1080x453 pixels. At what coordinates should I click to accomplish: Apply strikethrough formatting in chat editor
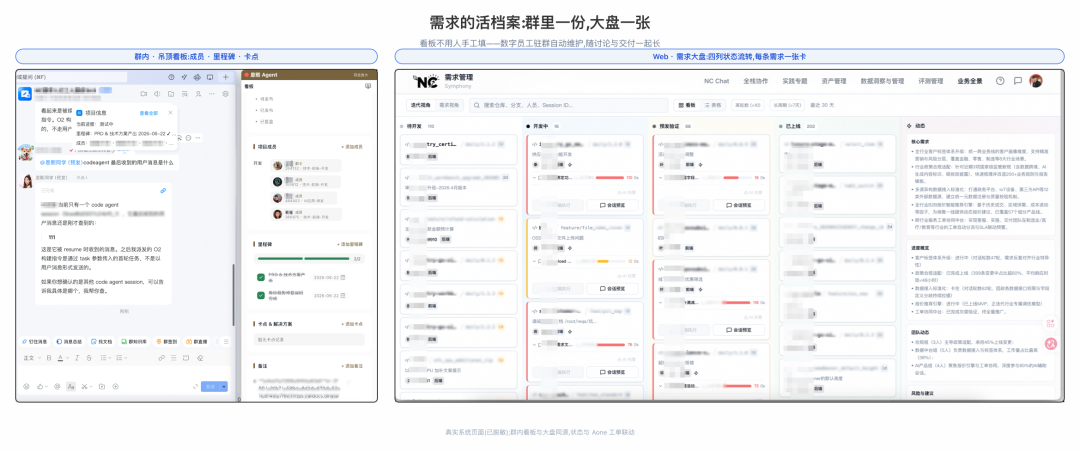point(89,358)
